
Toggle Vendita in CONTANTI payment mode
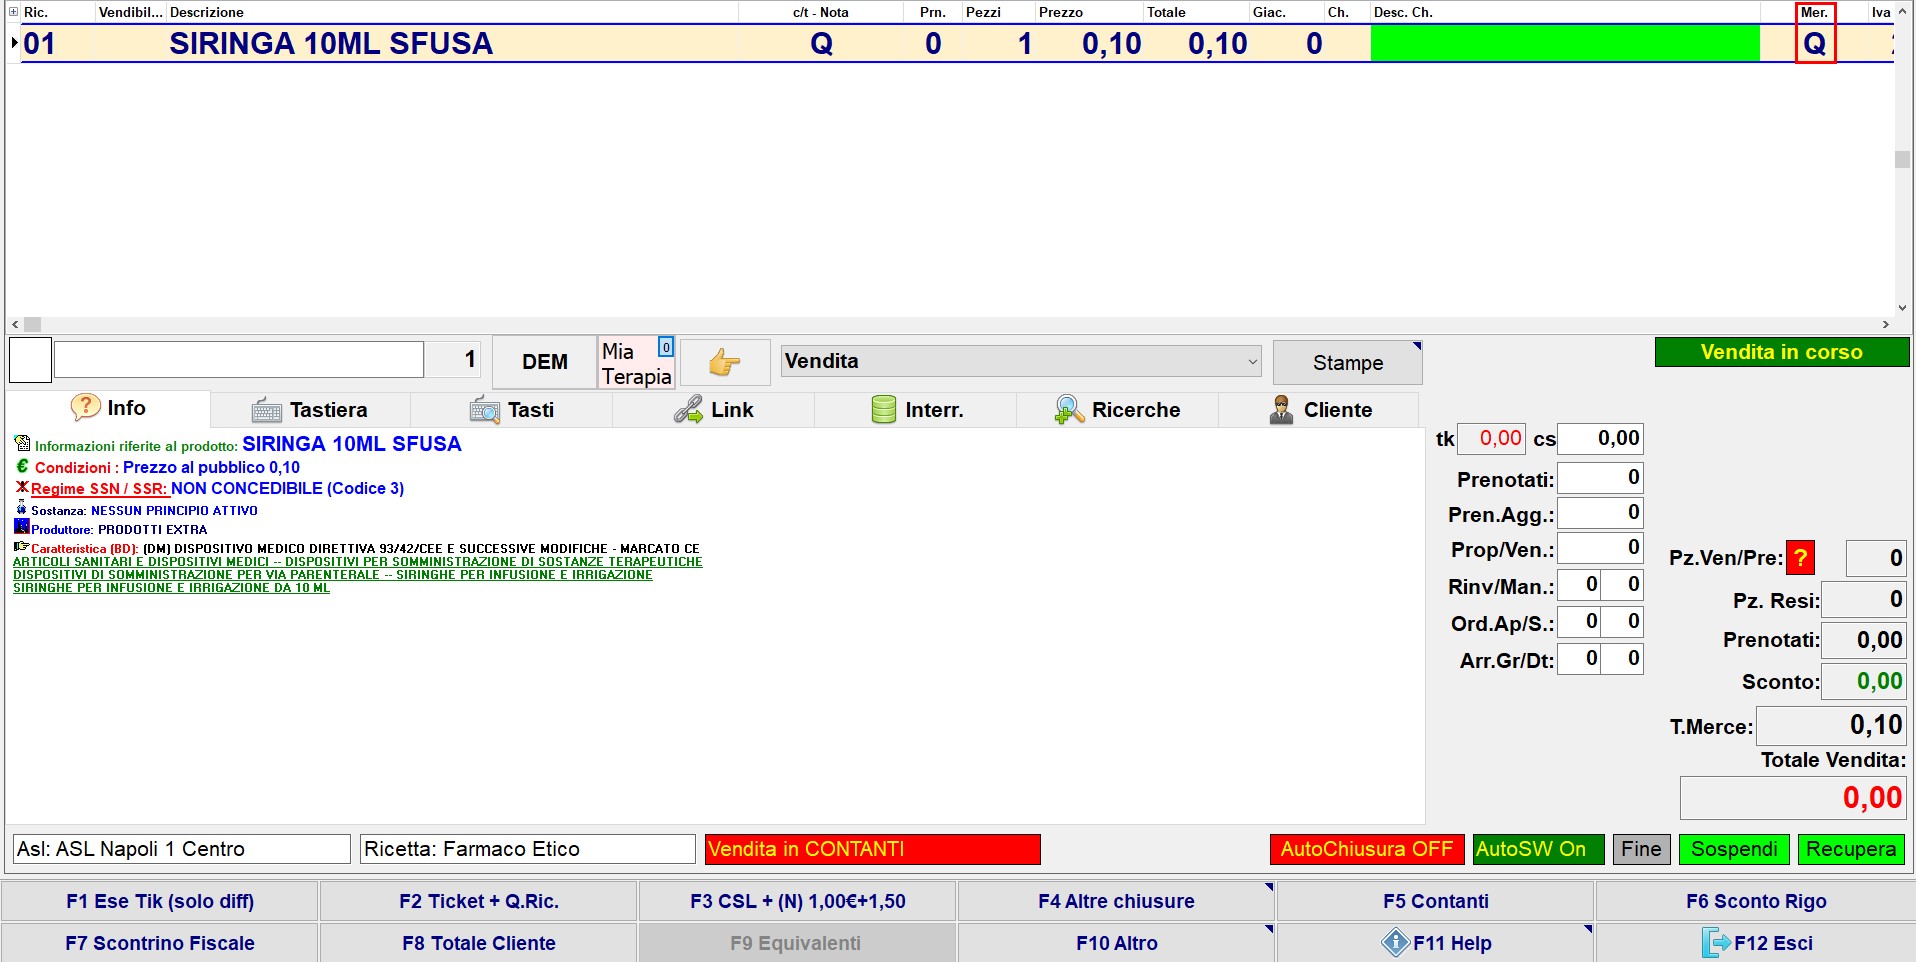click(872, 849)
